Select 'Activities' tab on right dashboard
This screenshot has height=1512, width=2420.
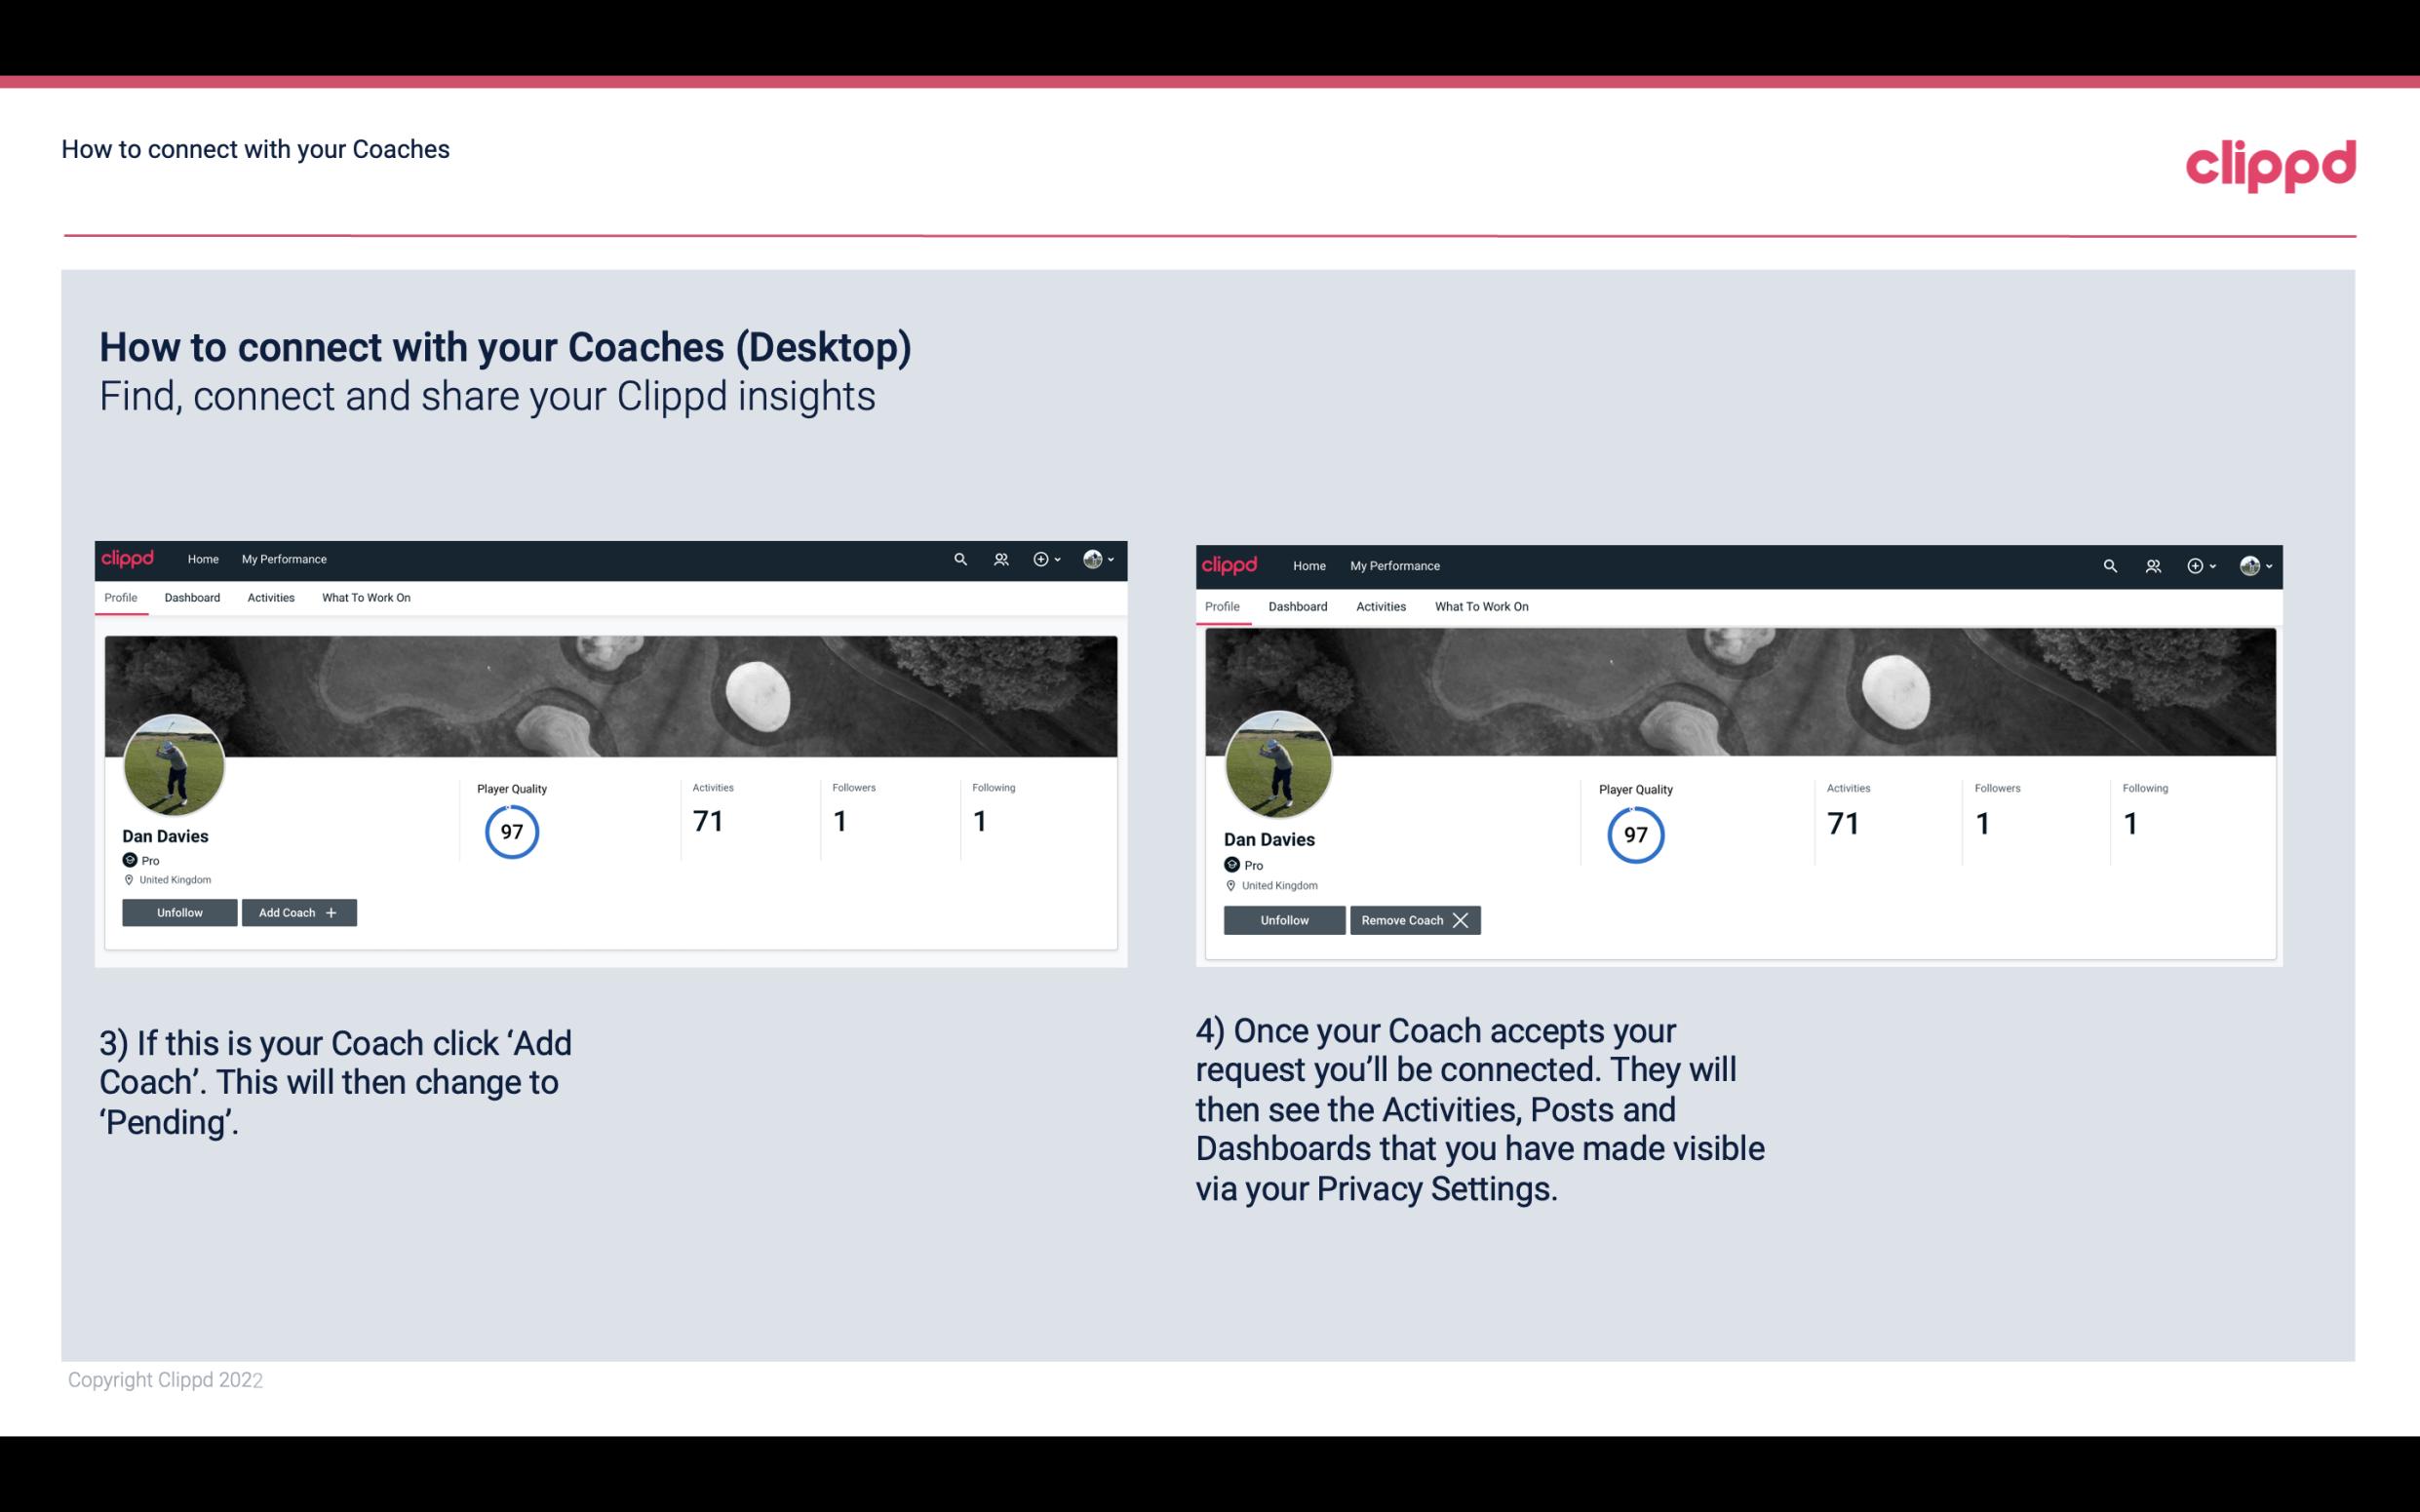tap(1380, 604)
